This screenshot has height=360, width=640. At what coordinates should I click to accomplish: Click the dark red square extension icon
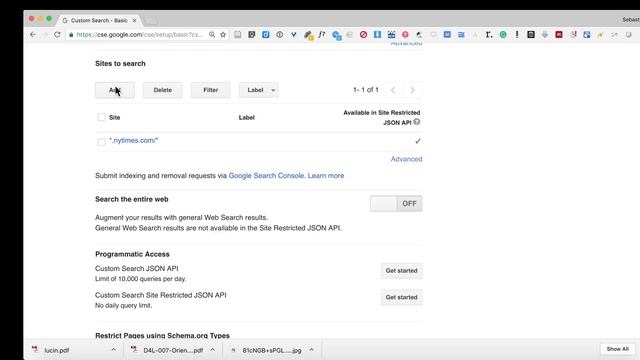(559, 35)
